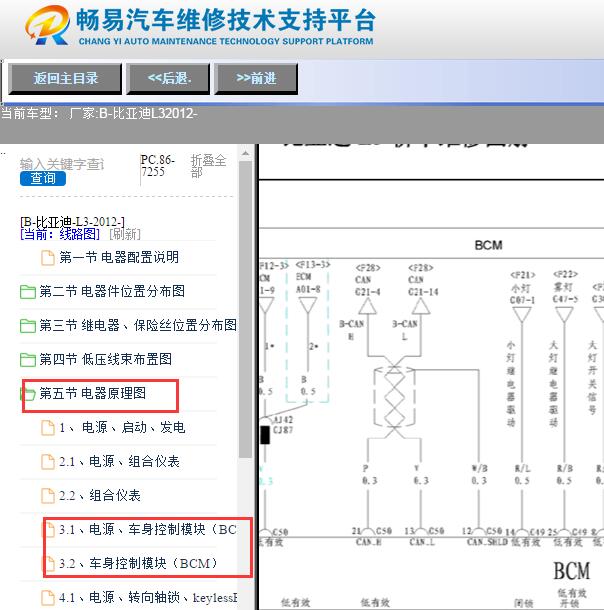Click page icon beside 2.2、组合仪表
Viewport: 604px width, 610px height.
click(48, 496)
